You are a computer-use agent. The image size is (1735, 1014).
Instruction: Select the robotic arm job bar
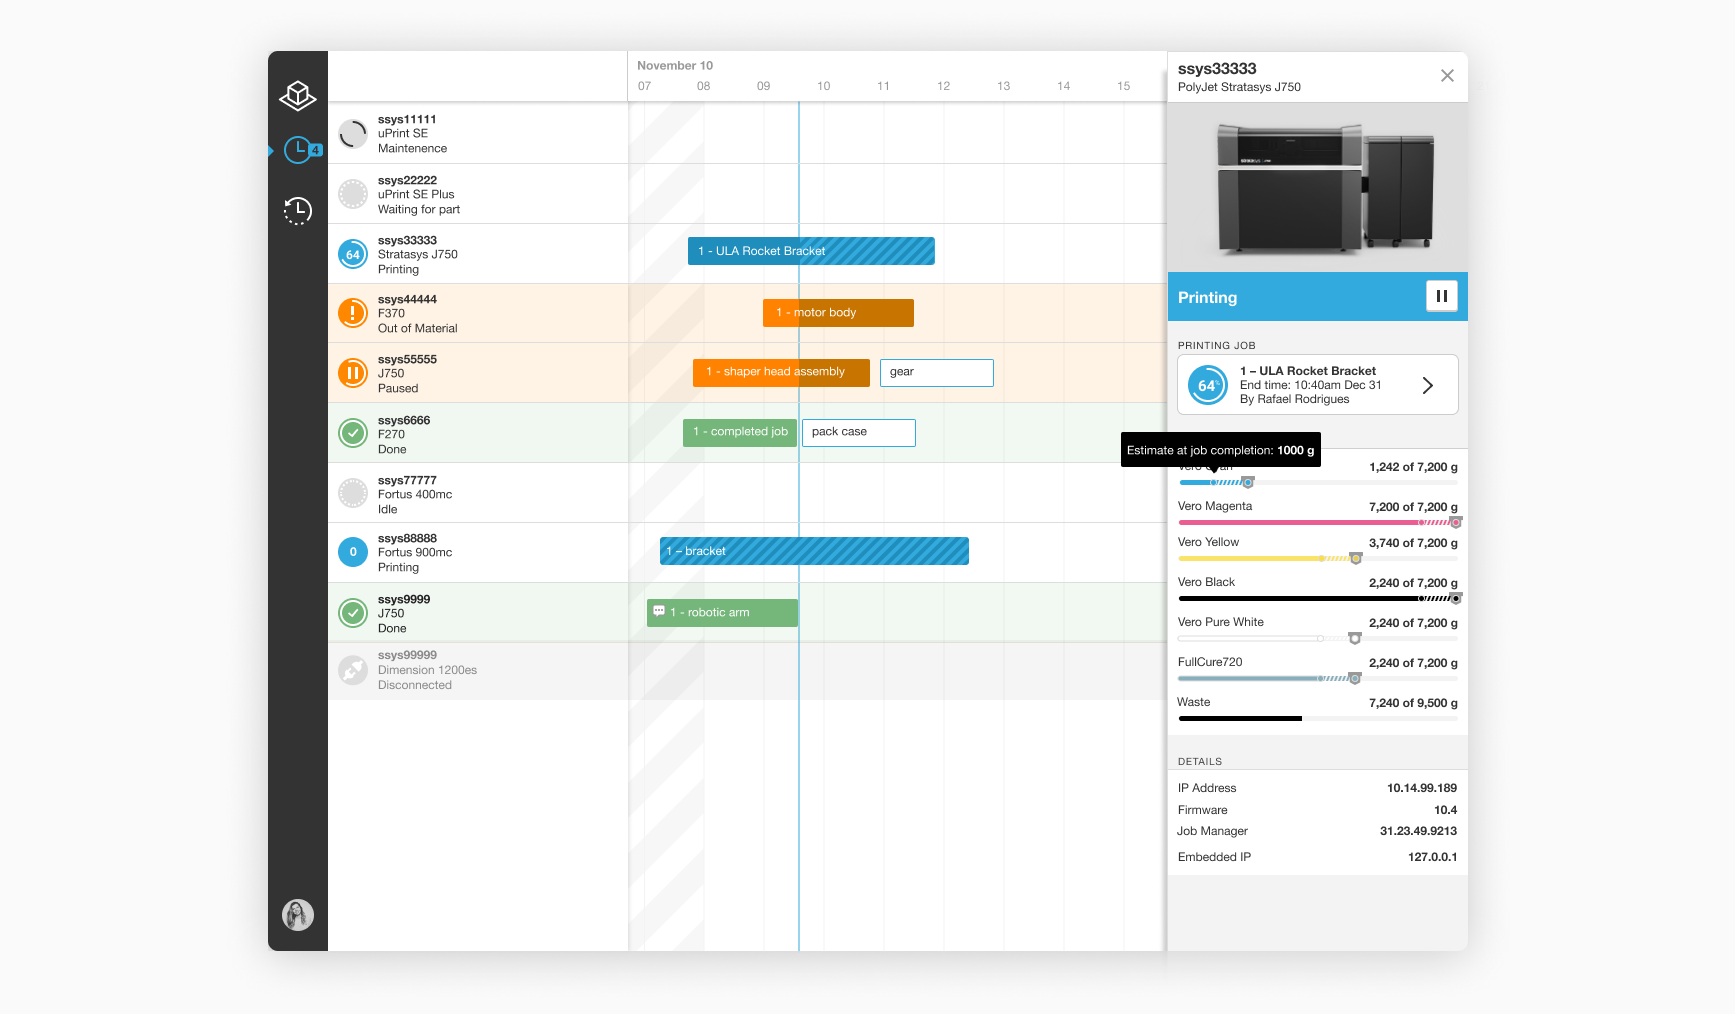pyautogui.click(x=722, y=613)
